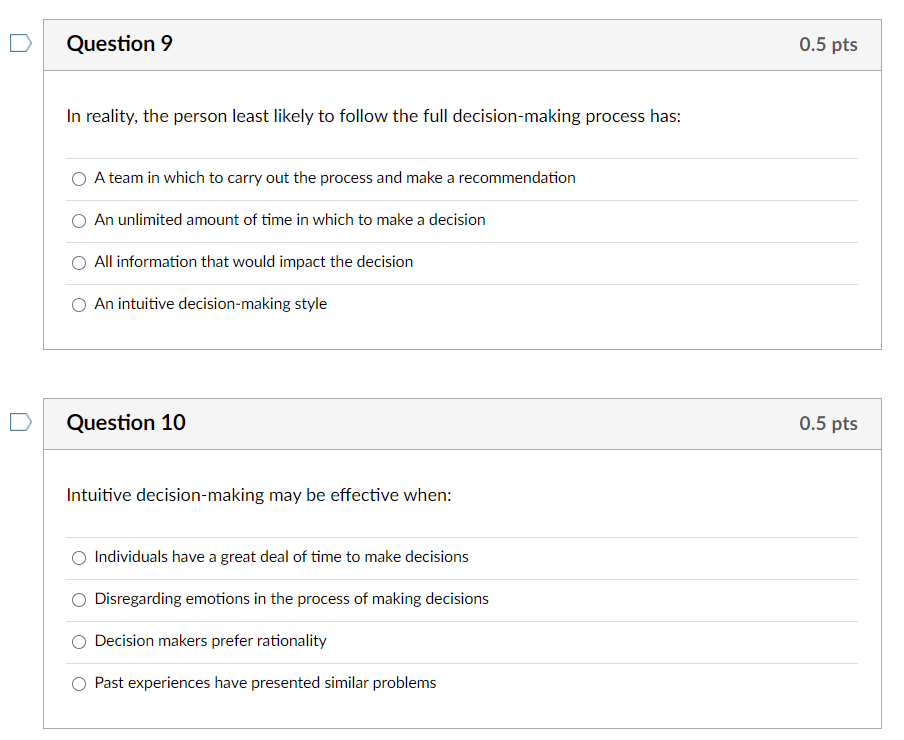Click the 'Intuitive decision-making may be effective' prompt

click(258, 495)
